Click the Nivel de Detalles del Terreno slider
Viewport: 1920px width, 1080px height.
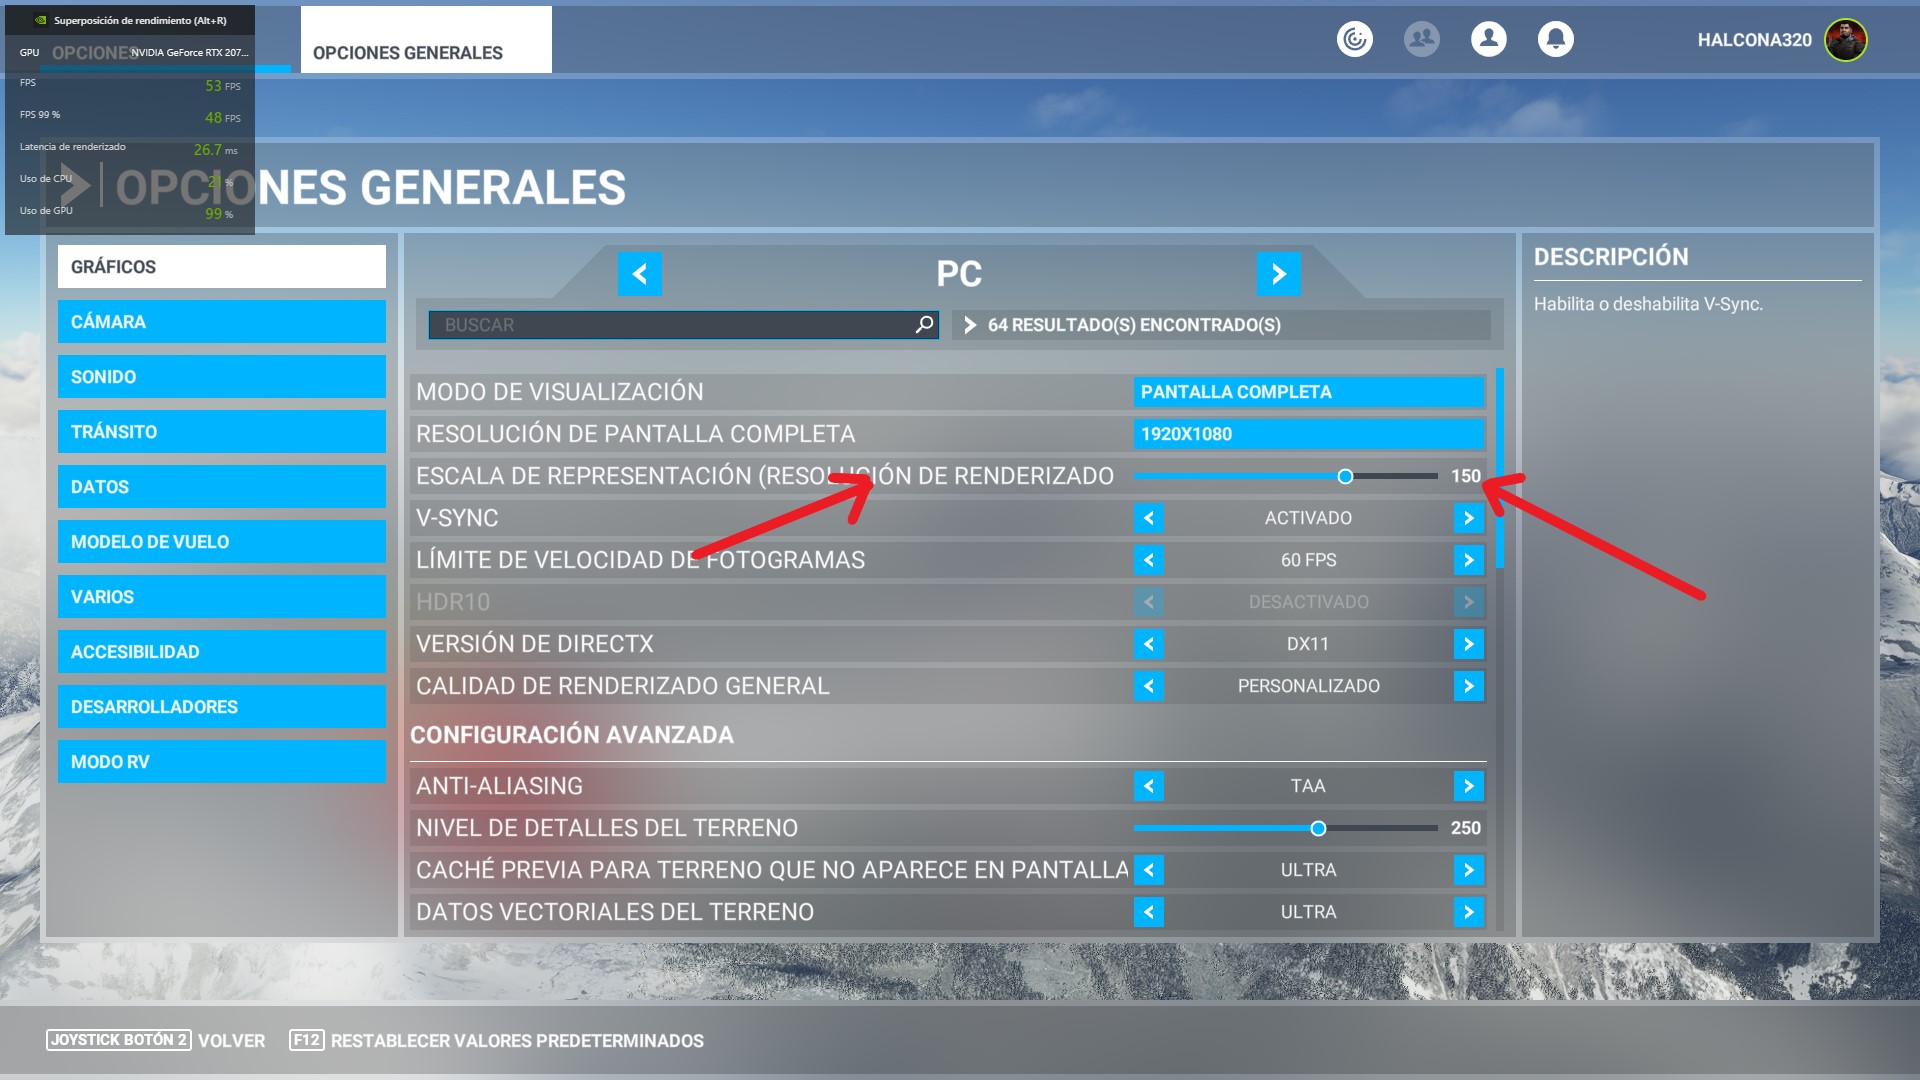pyautogui.click(x=1318, y=828)
